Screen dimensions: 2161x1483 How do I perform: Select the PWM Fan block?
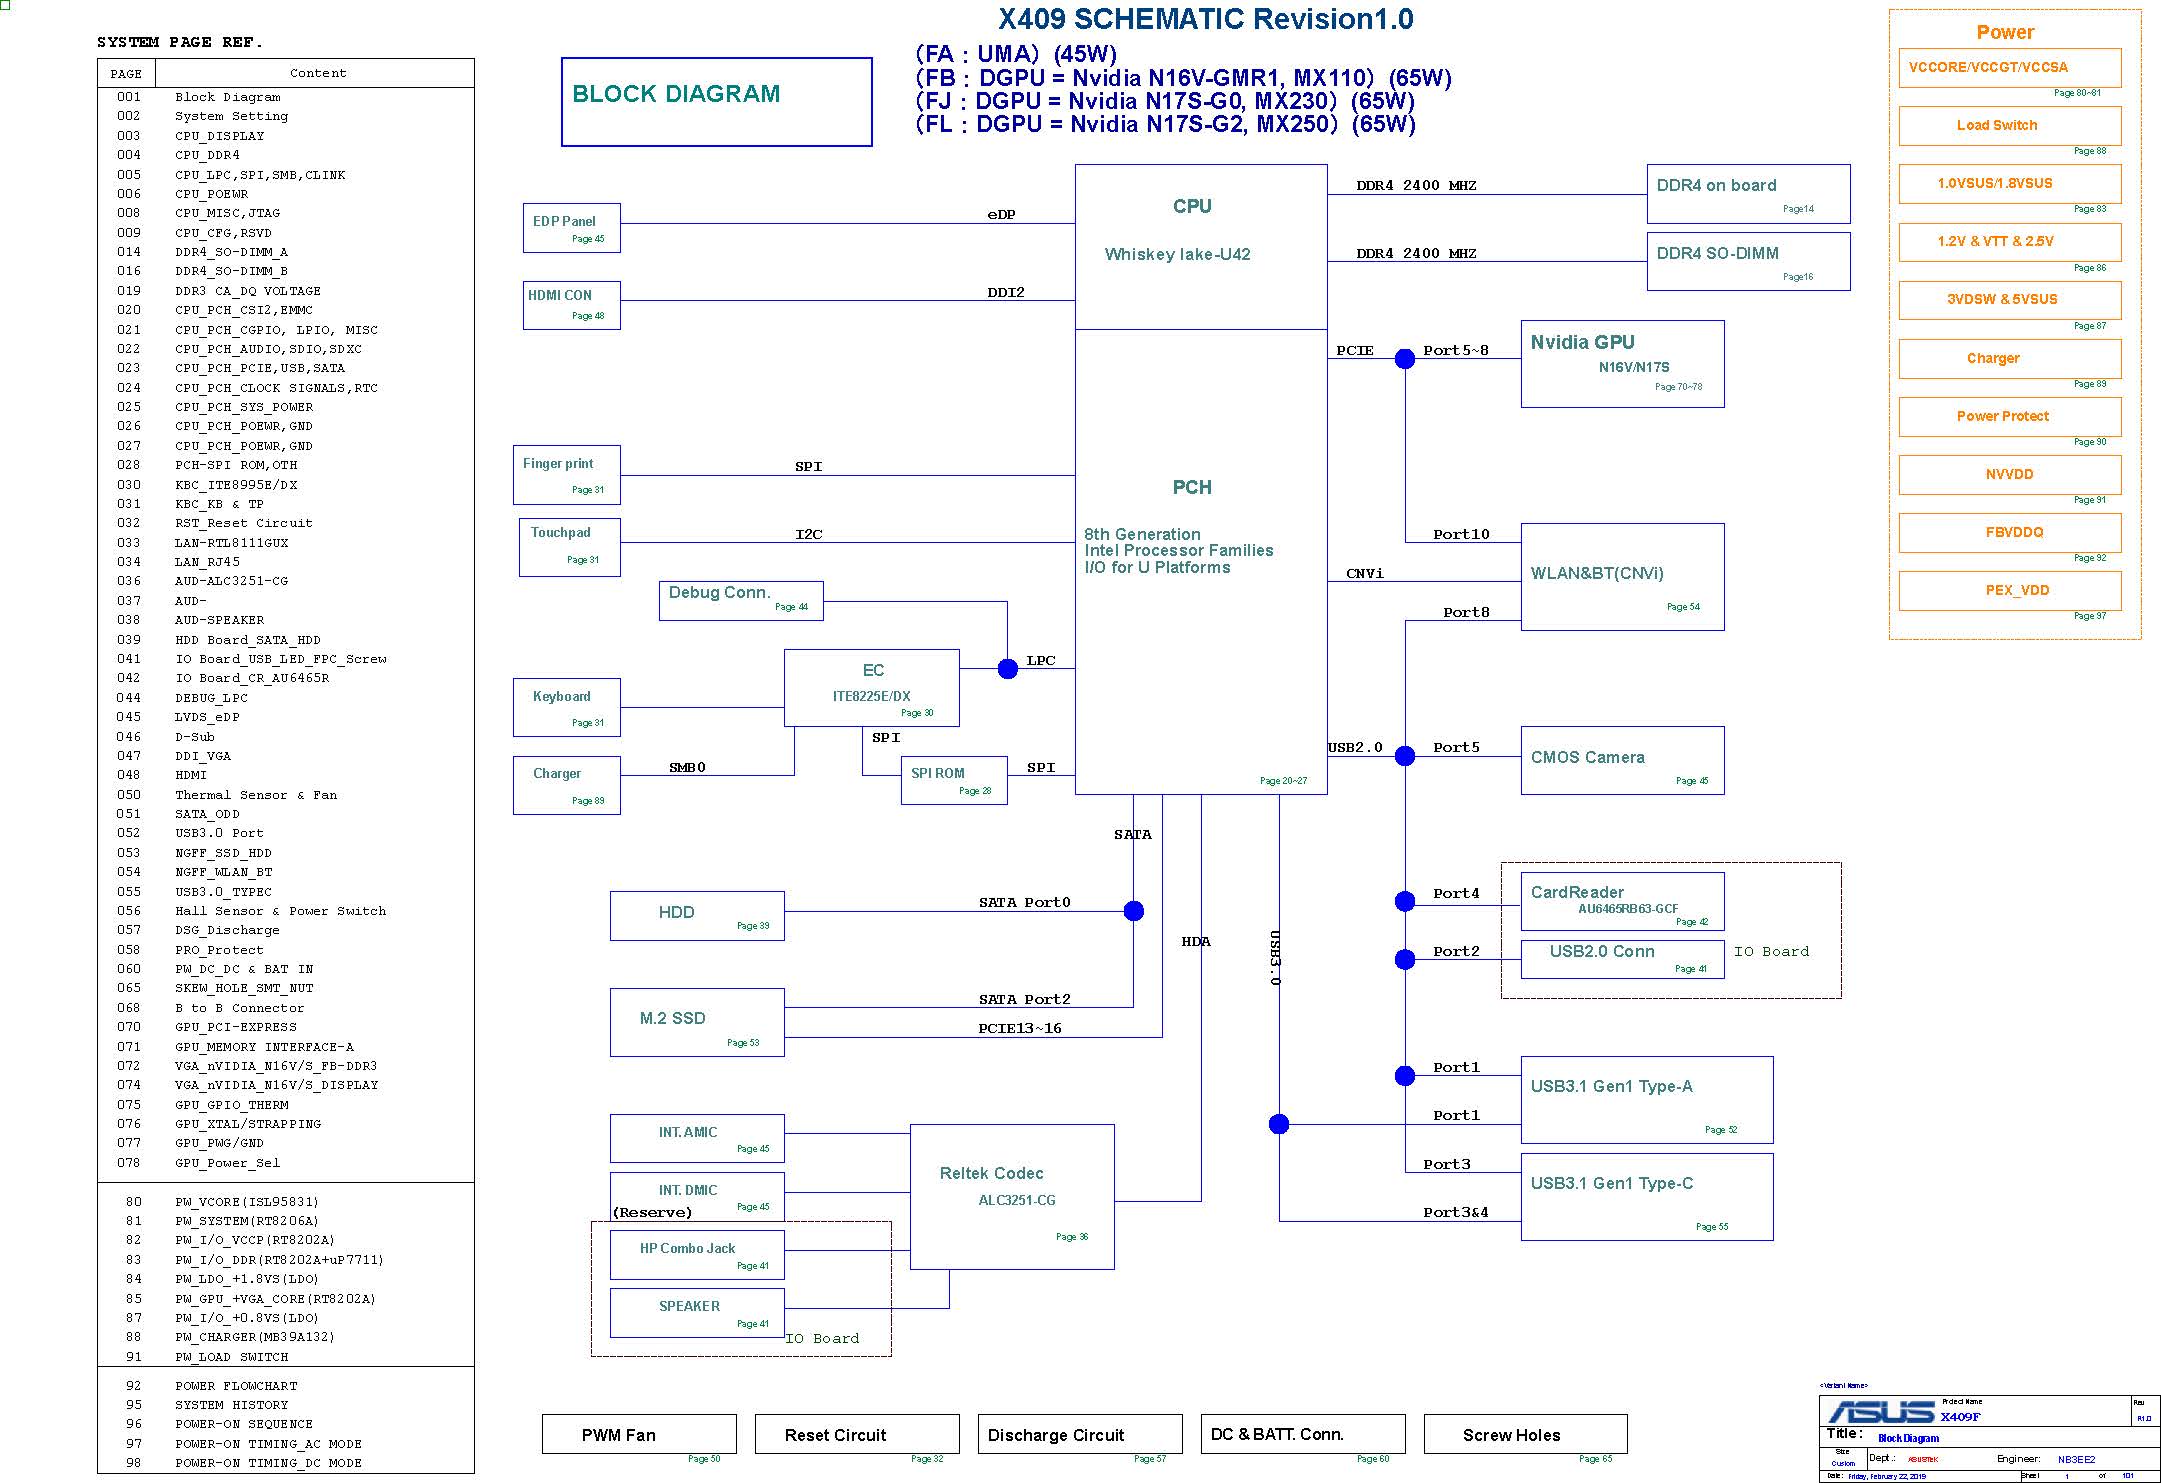(x=639, y=1434)
